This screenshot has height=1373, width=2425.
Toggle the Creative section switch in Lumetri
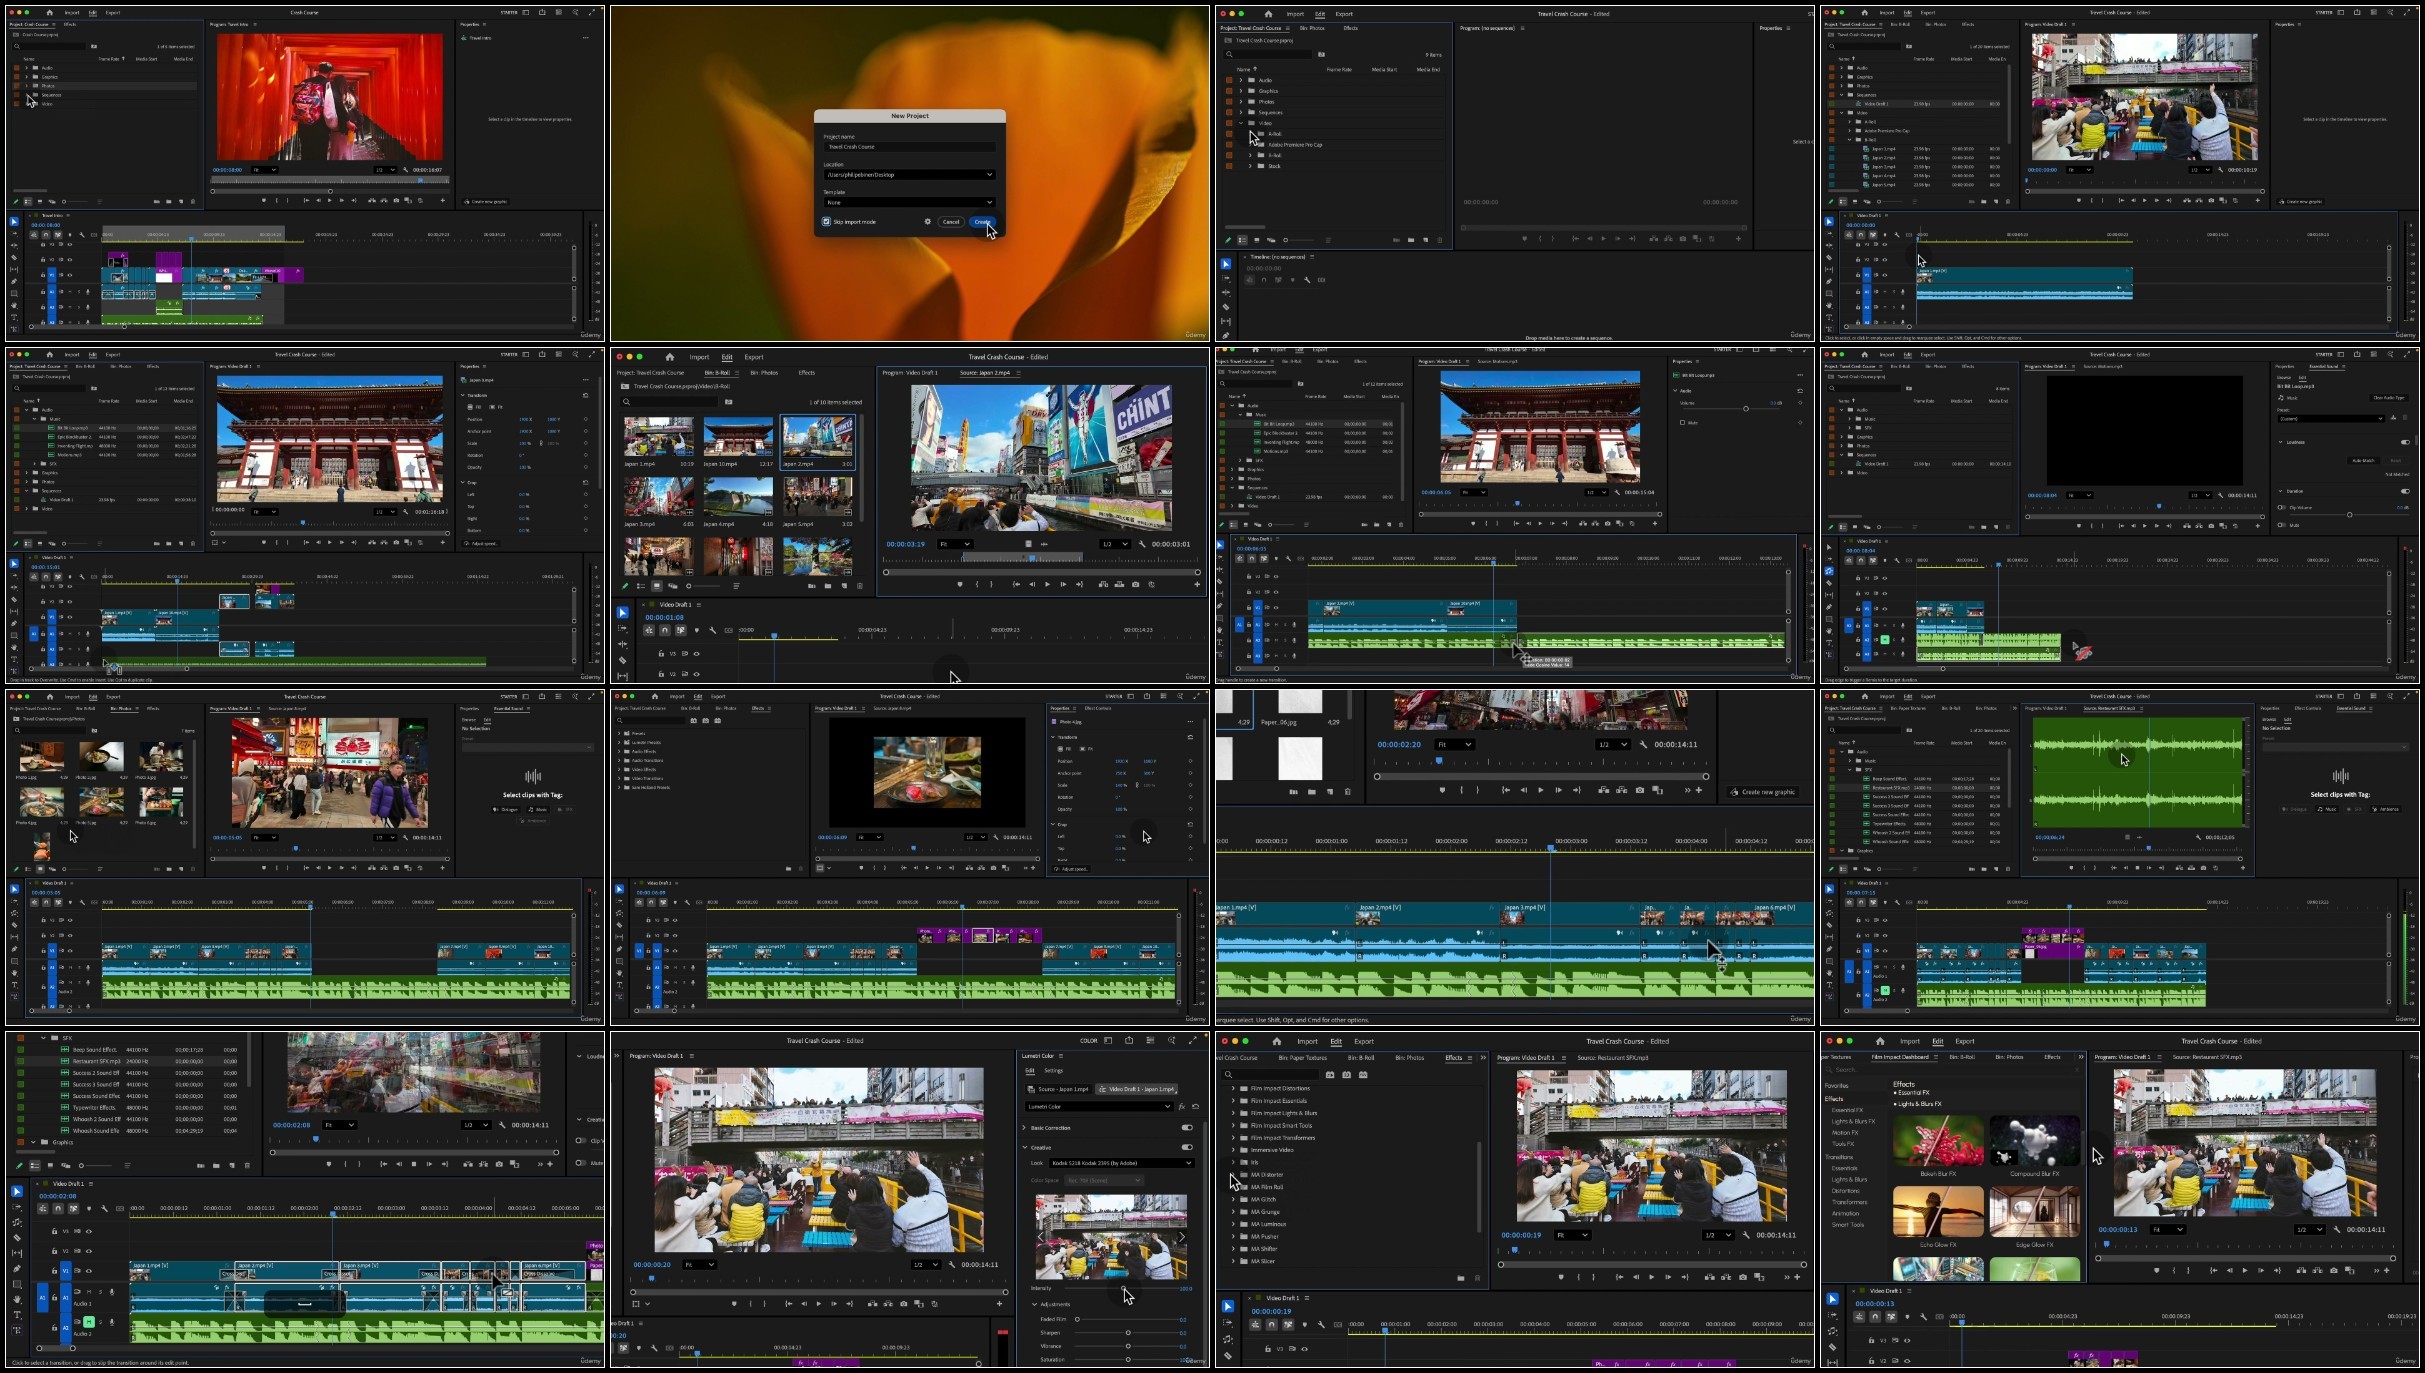pyautogui.click(x=1187, y=1147)
